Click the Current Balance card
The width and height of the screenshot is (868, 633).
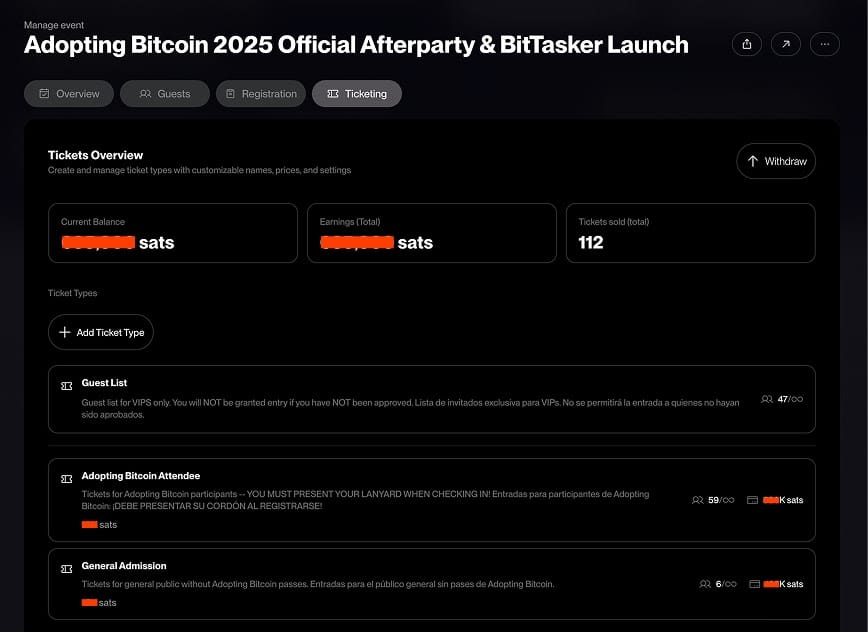tap(173, 233)
